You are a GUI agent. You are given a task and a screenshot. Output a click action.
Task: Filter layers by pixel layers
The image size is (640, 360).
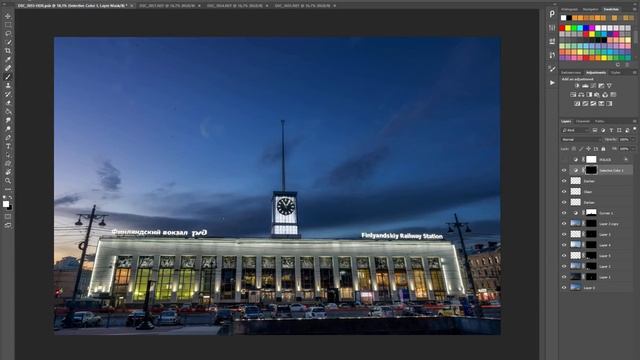(x=595, y=130)
